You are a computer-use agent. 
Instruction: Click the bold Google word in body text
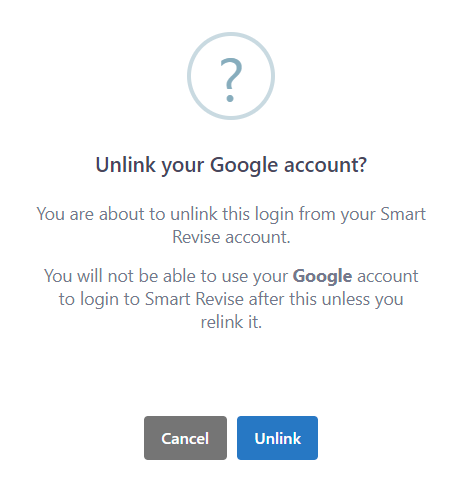(322, 277)
